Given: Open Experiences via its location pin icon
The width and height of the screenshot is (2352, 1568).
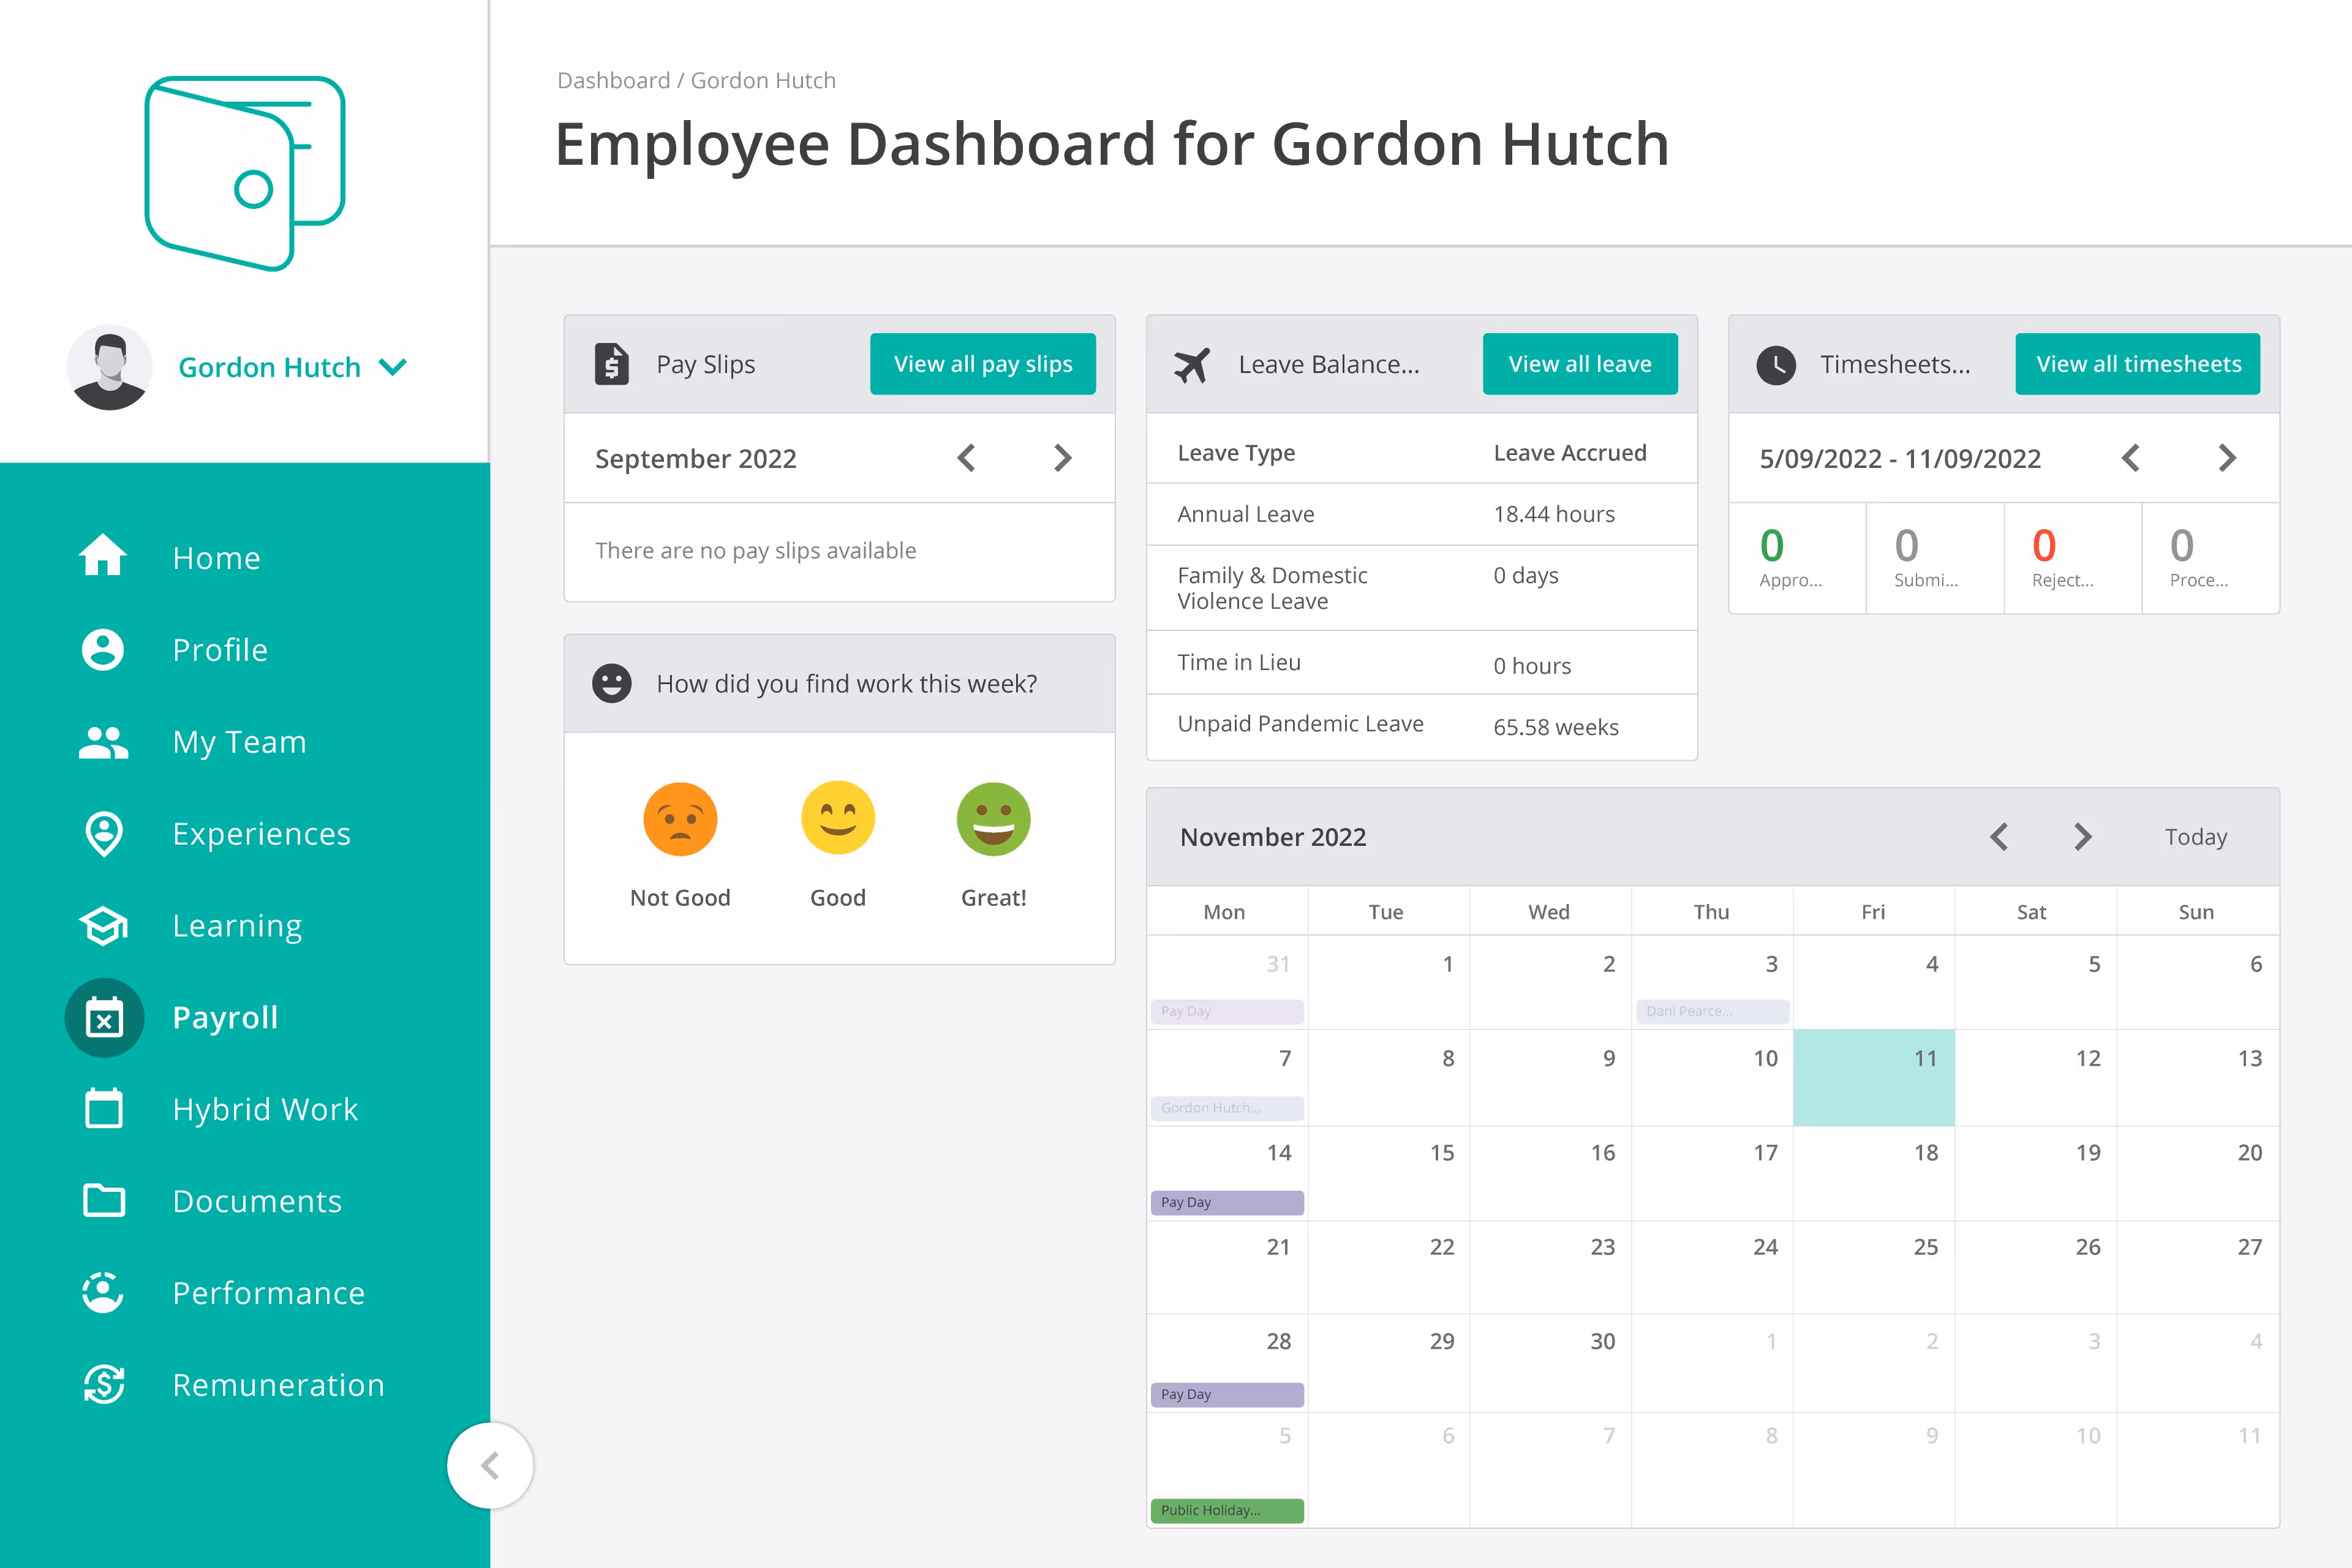Looking at the screenshot, I should [x=103, y=833].
